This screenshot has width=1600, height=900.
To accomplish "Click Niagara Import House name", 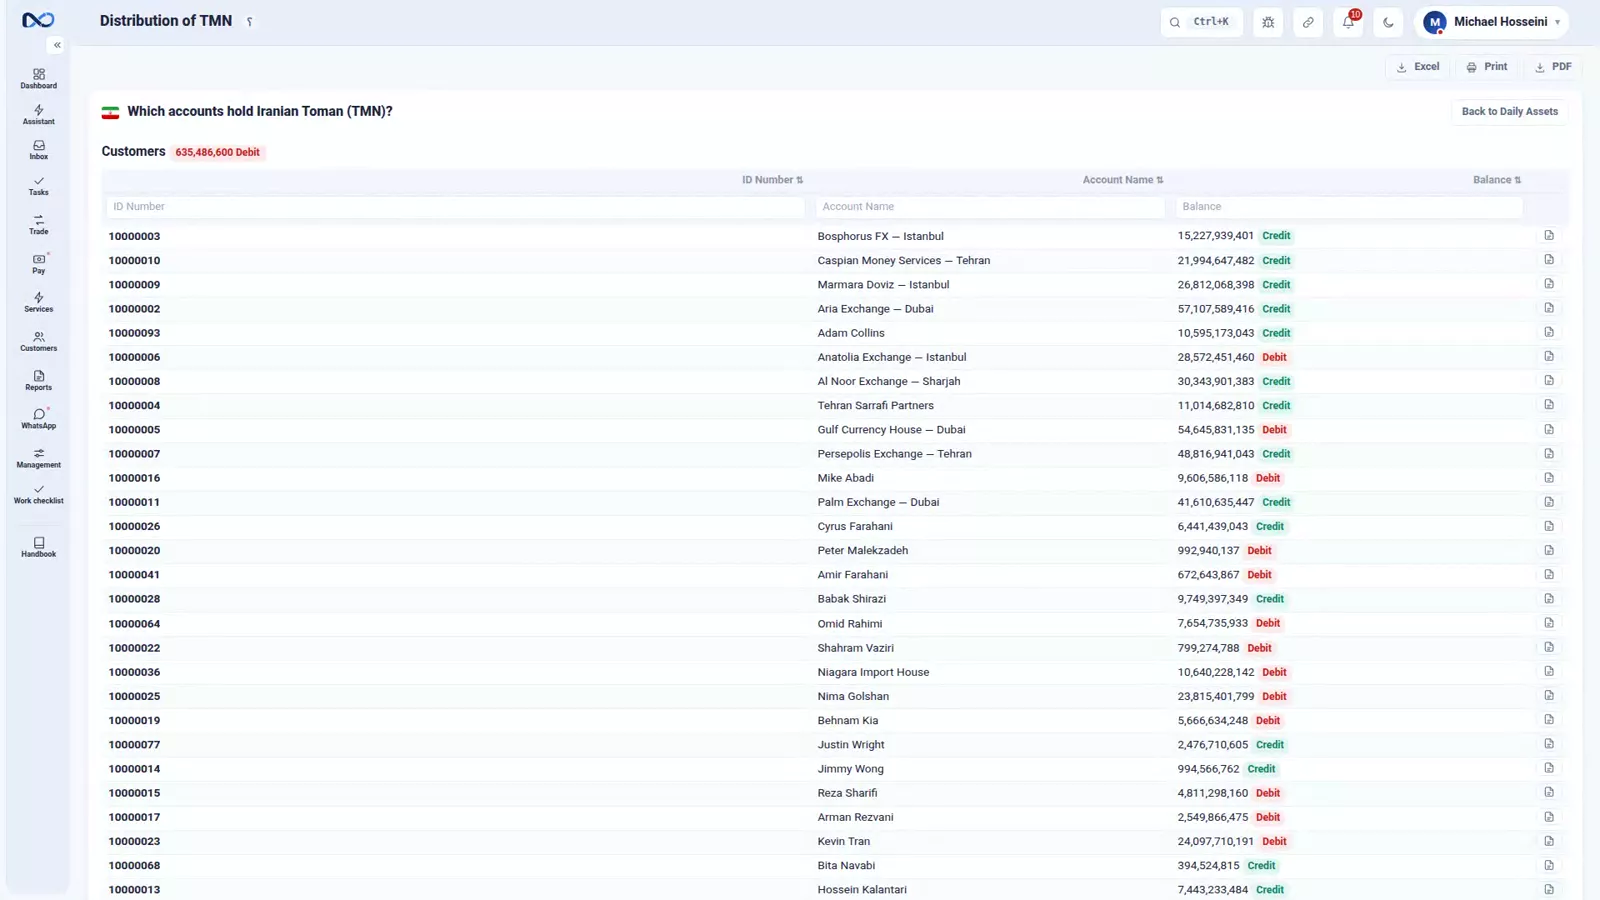I will (873, 672).
